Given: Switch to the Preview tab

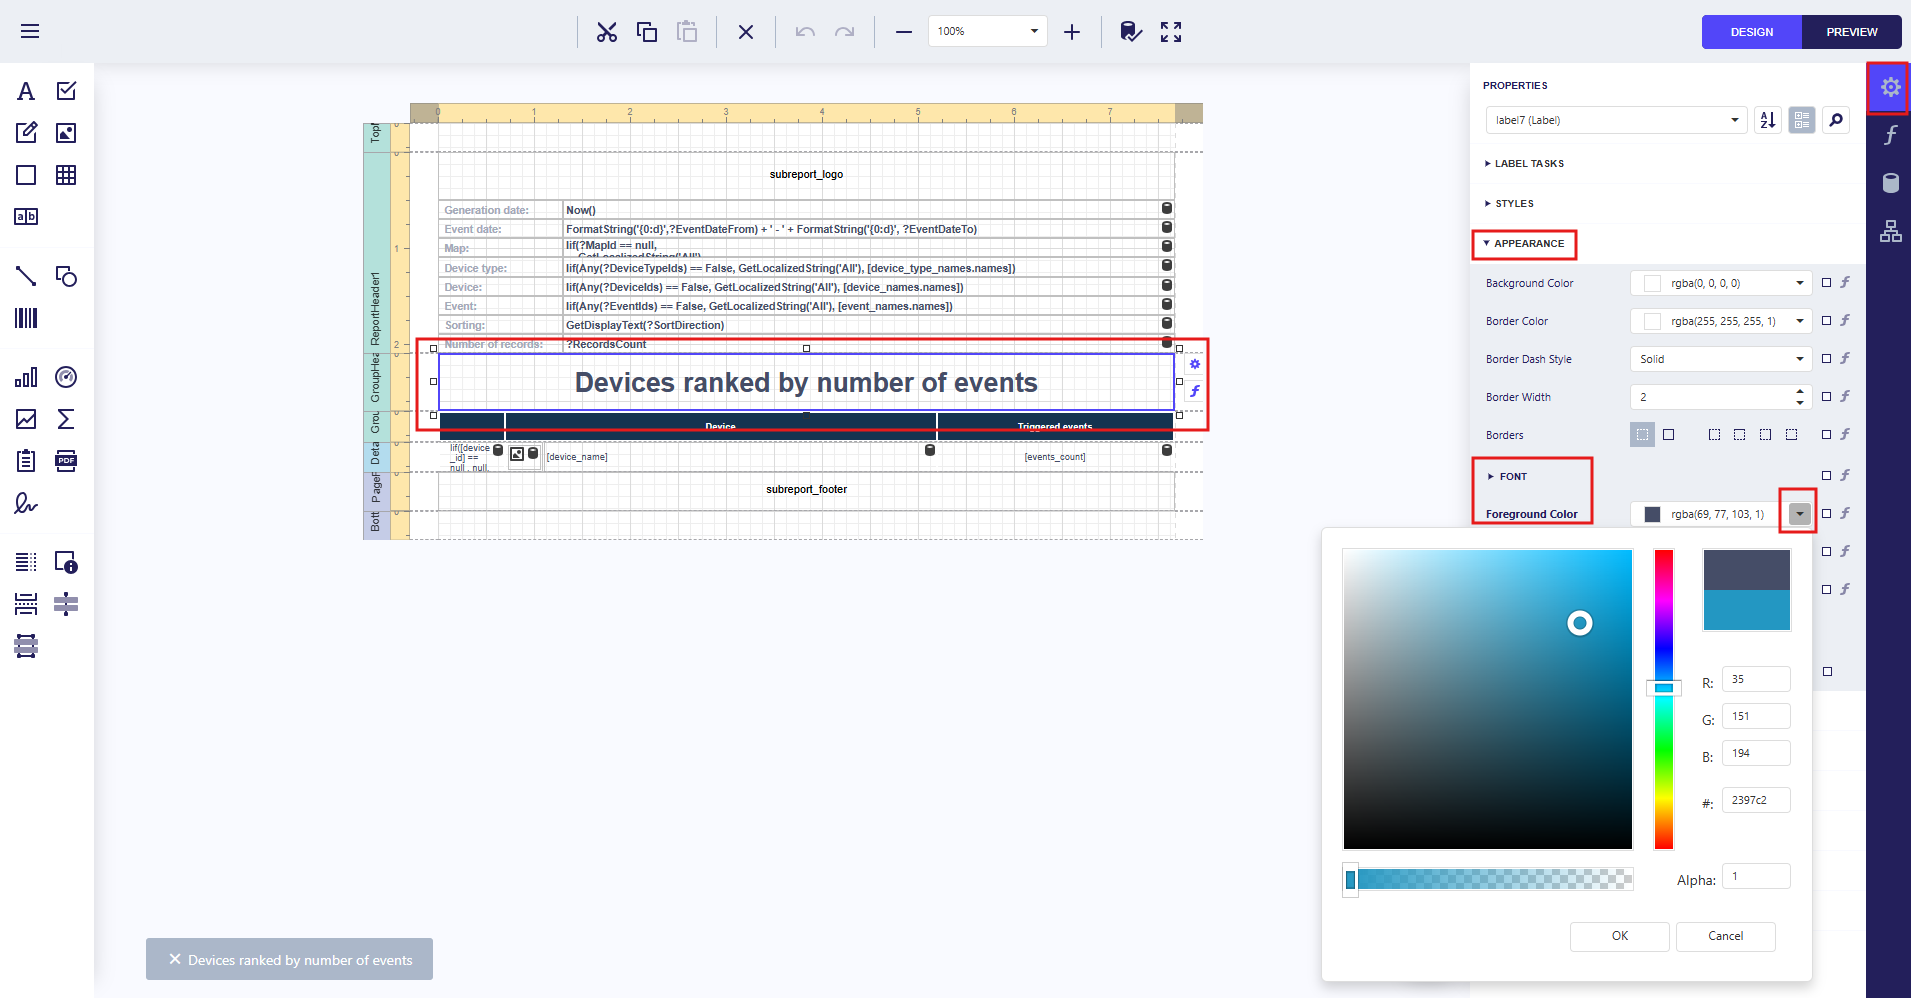Looking at the screenshot, I should click(1851, 32).
